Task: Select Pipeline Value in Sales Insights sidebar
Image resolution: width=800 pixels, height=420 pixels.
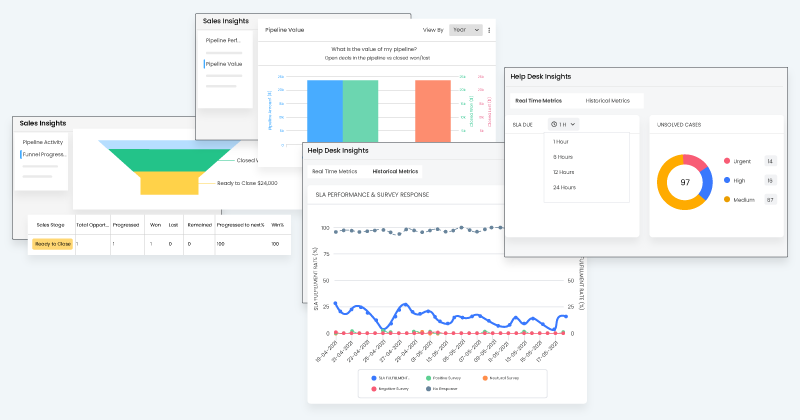Action: tap(223, 64)
